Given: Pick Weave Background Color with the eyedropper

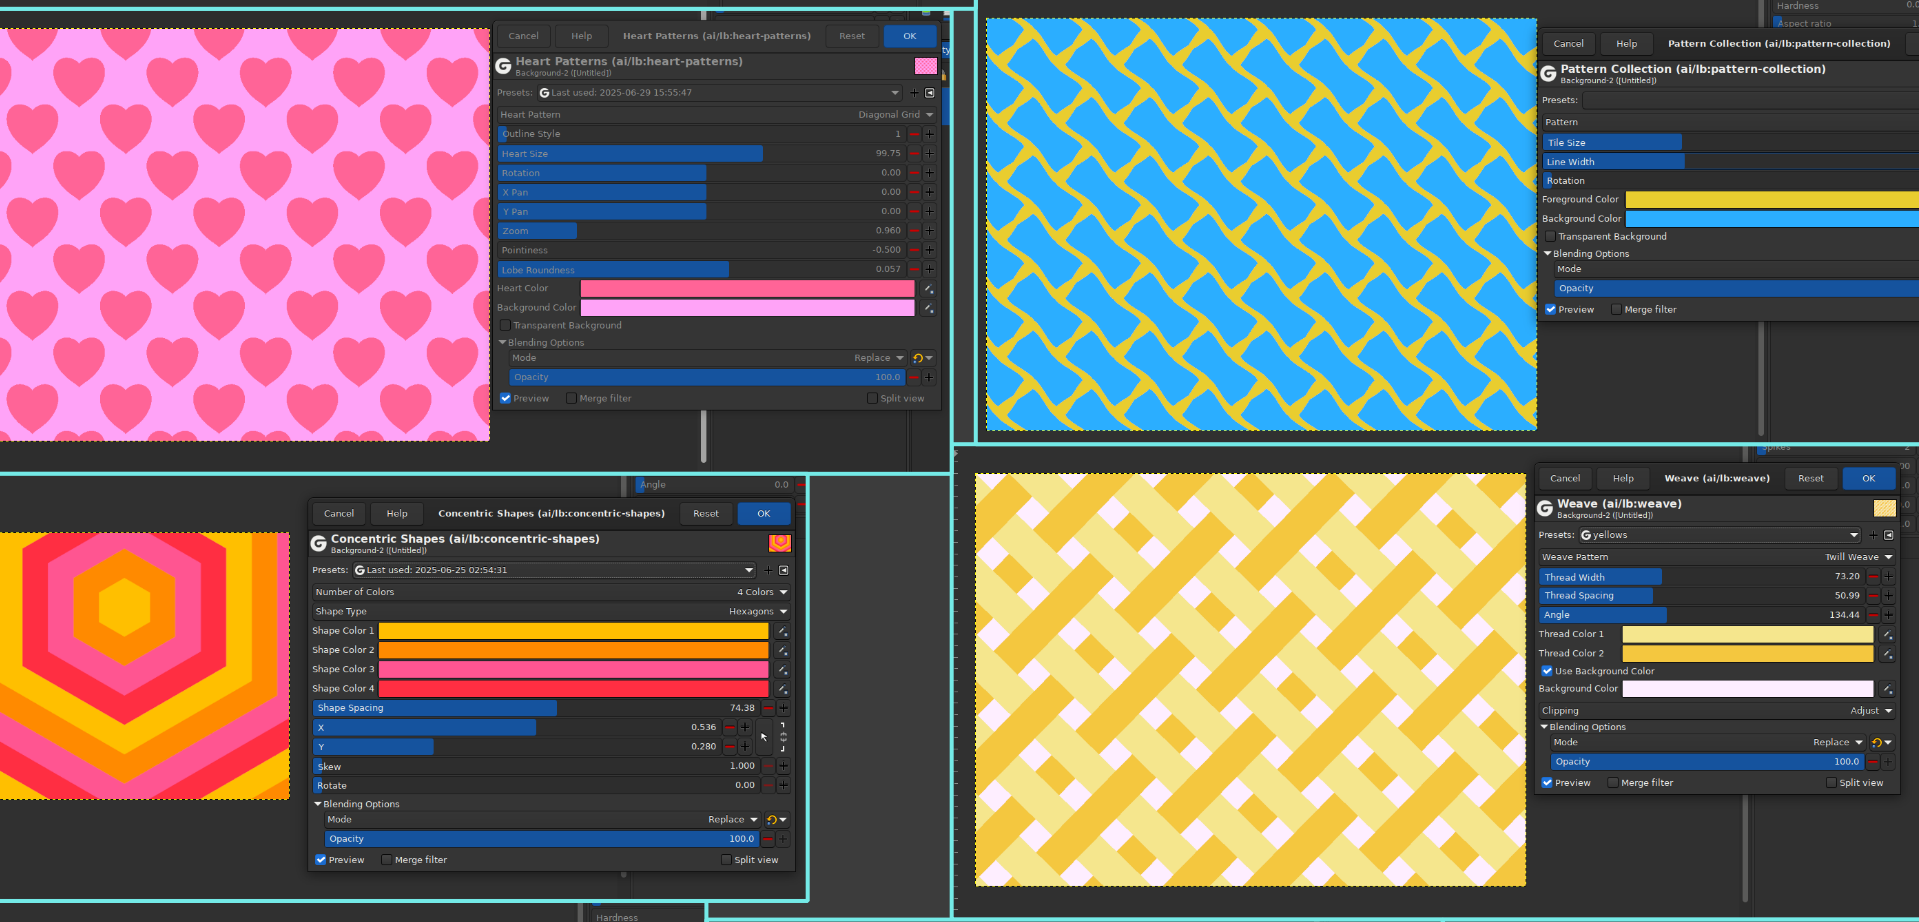Looking at the screenshot, I should coord(1887,689).
